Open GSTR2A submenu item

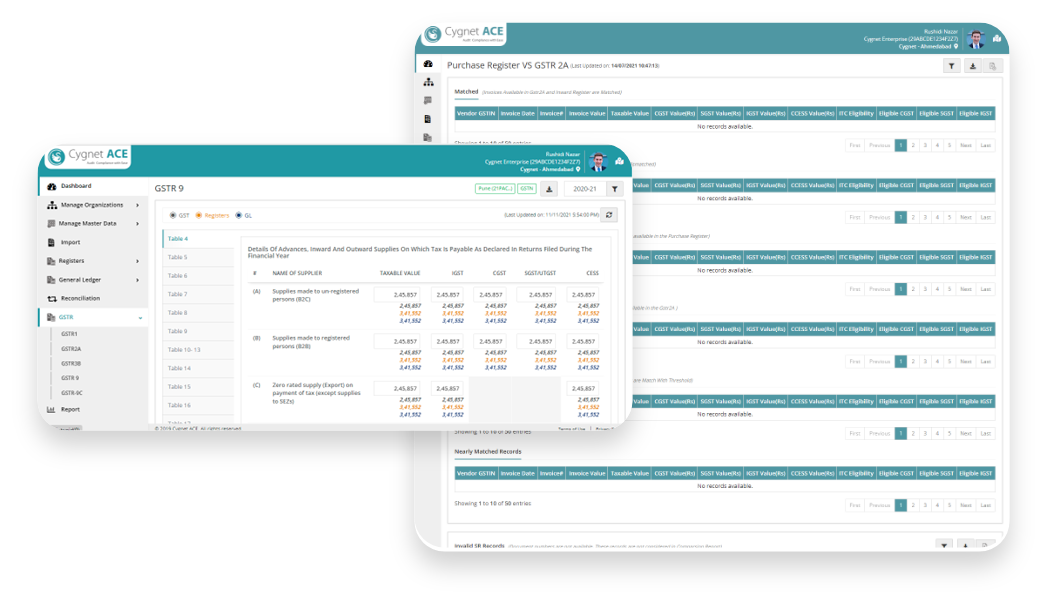coord(71,348)
